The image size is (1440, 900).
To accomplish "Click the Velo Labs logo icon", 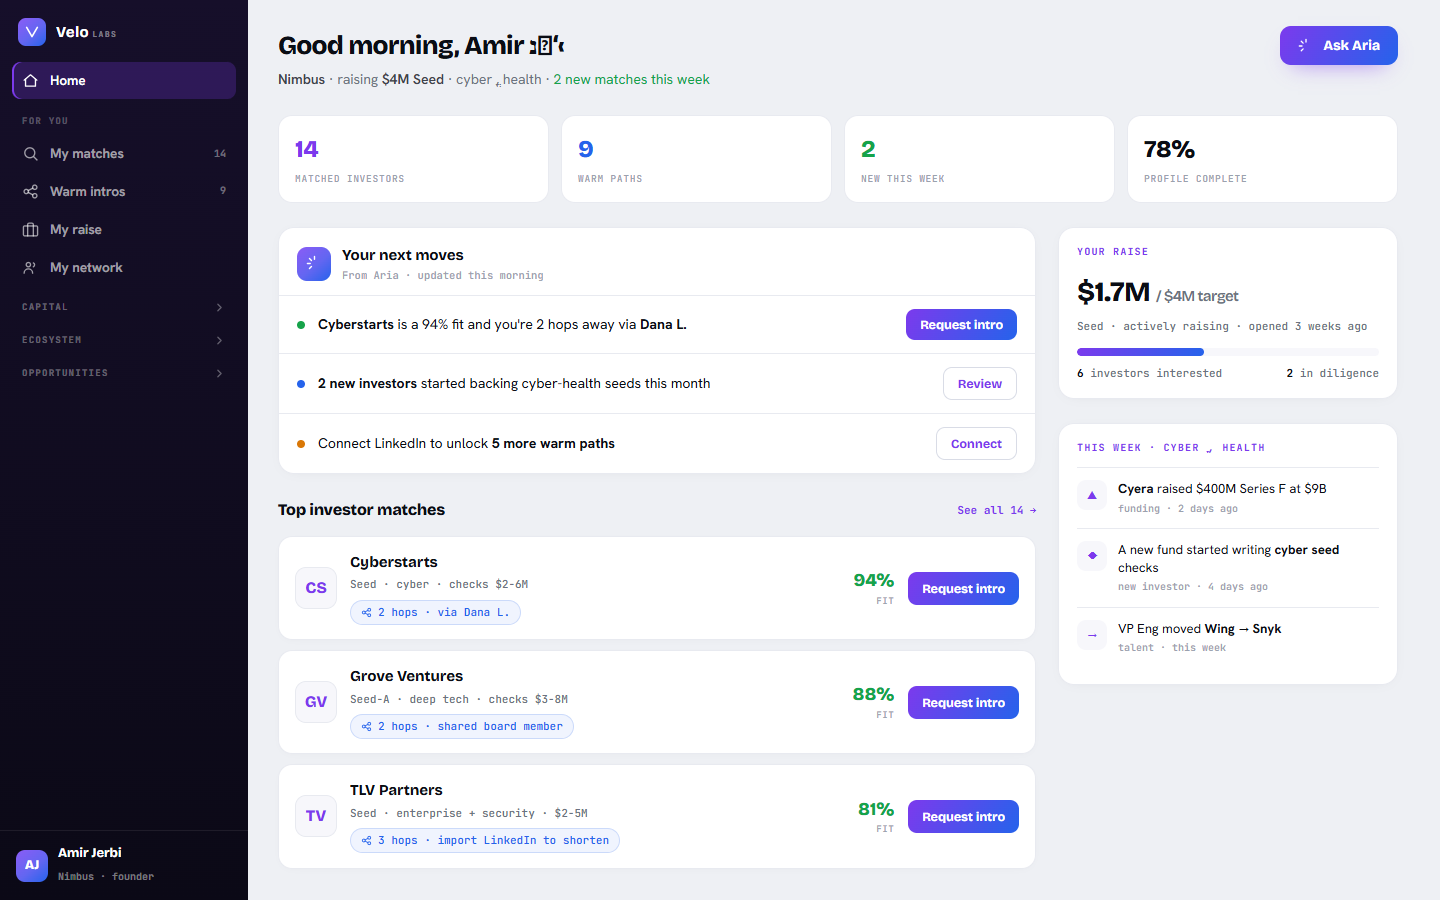I will coord(32,32).
